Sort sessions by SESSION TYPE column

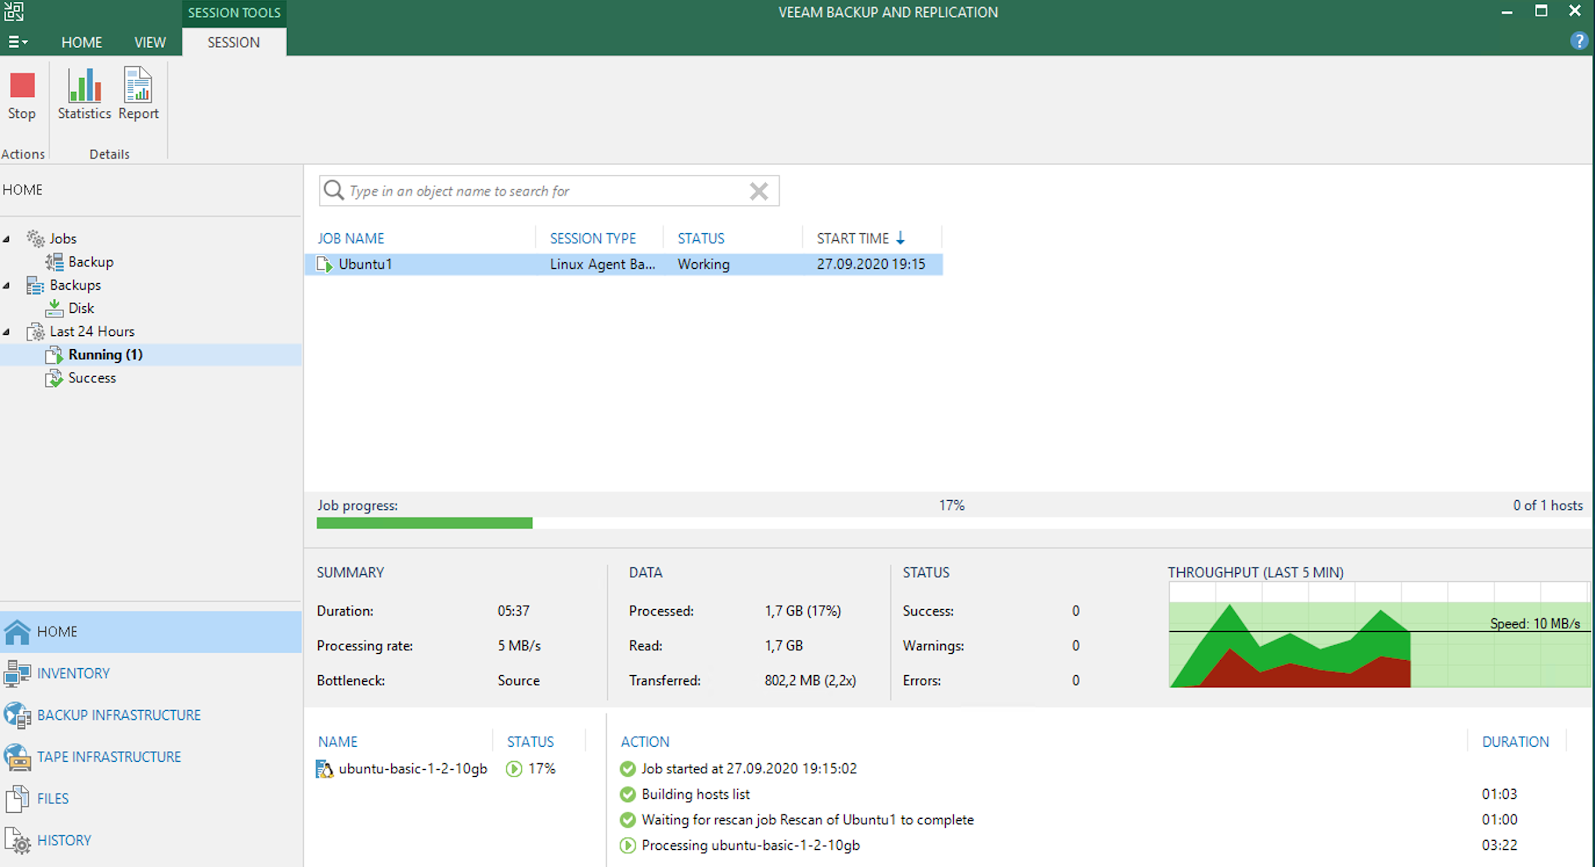point(593,238)
